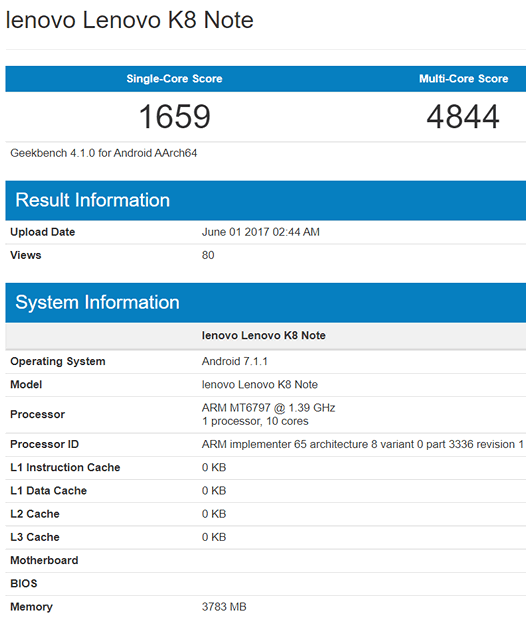
Task: Click the Geekbench 4.1.0 for Android AArch64 text
Action: coord(104,153)
